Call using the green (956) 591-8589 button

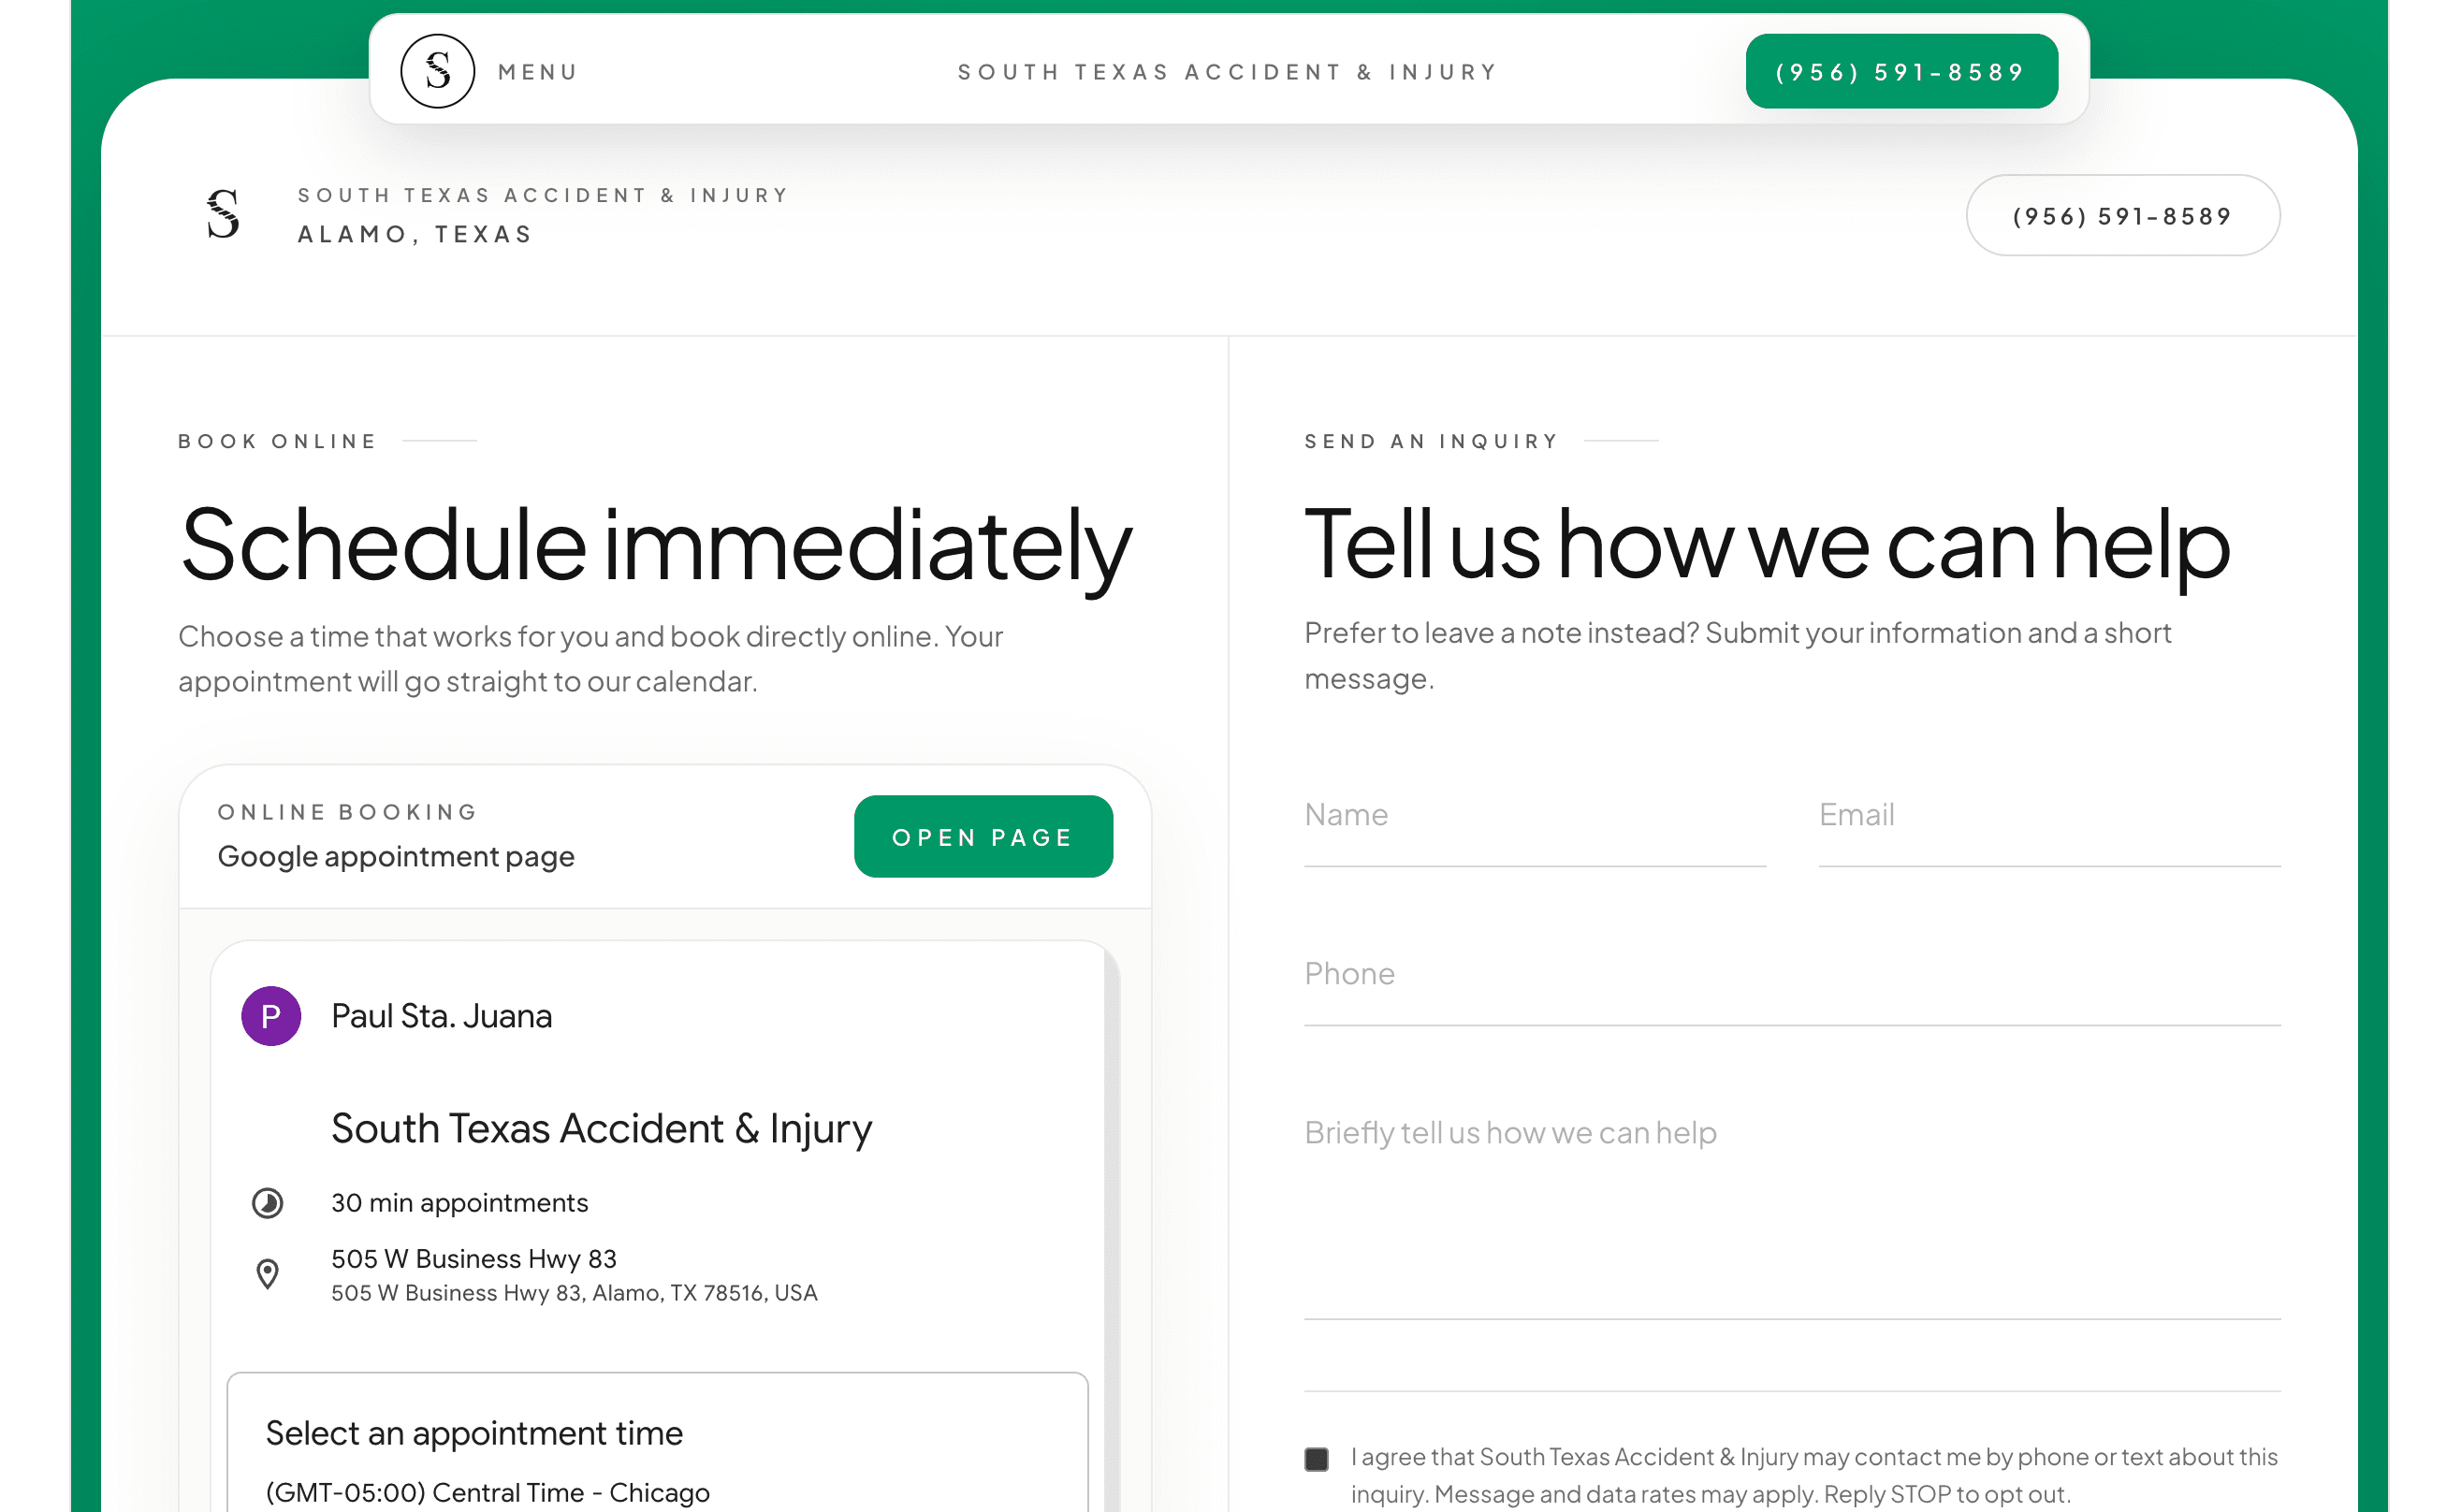(x=1899, y=70)
